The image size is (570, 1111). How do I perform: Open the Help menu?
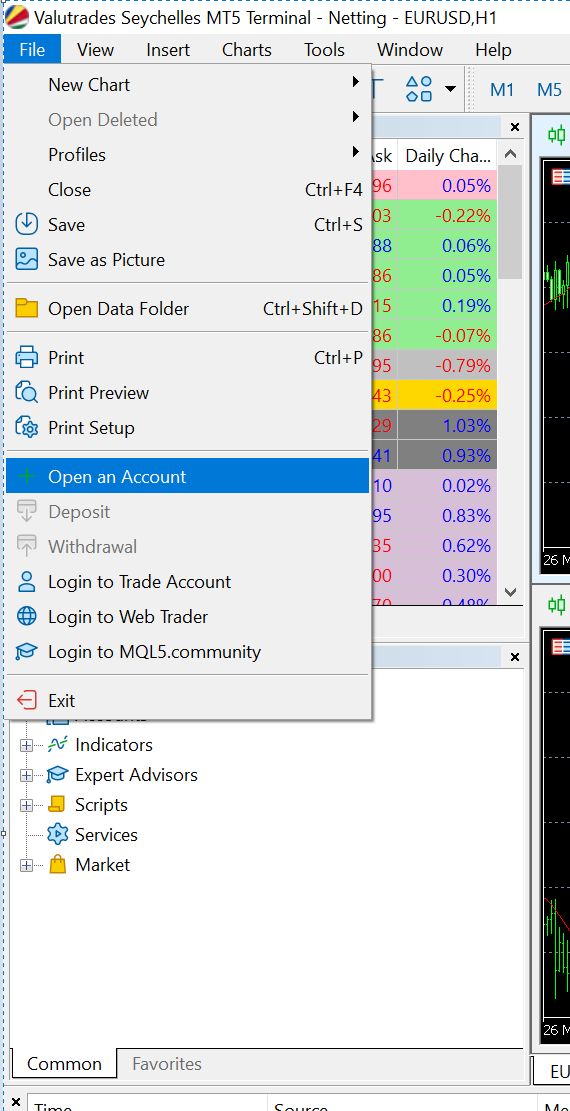click(493, 50)
